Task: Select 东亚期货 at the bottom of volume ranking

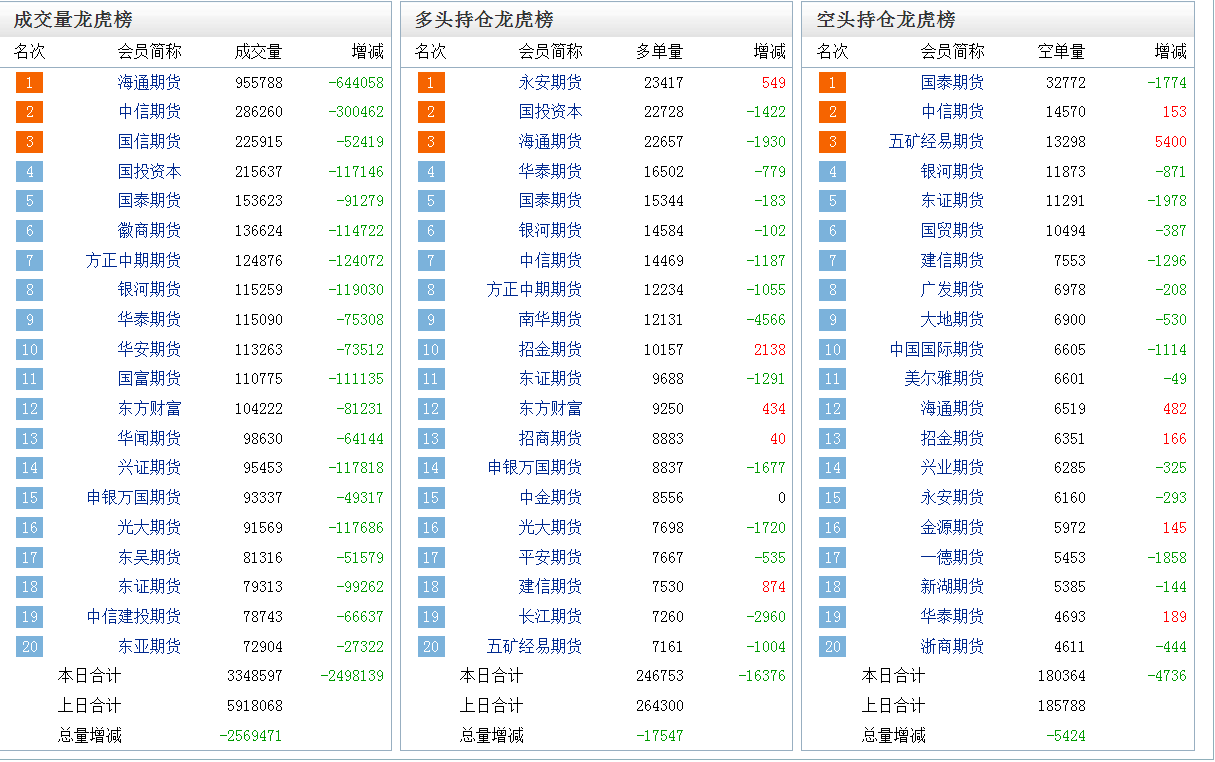Action: [x=150, y=645]
